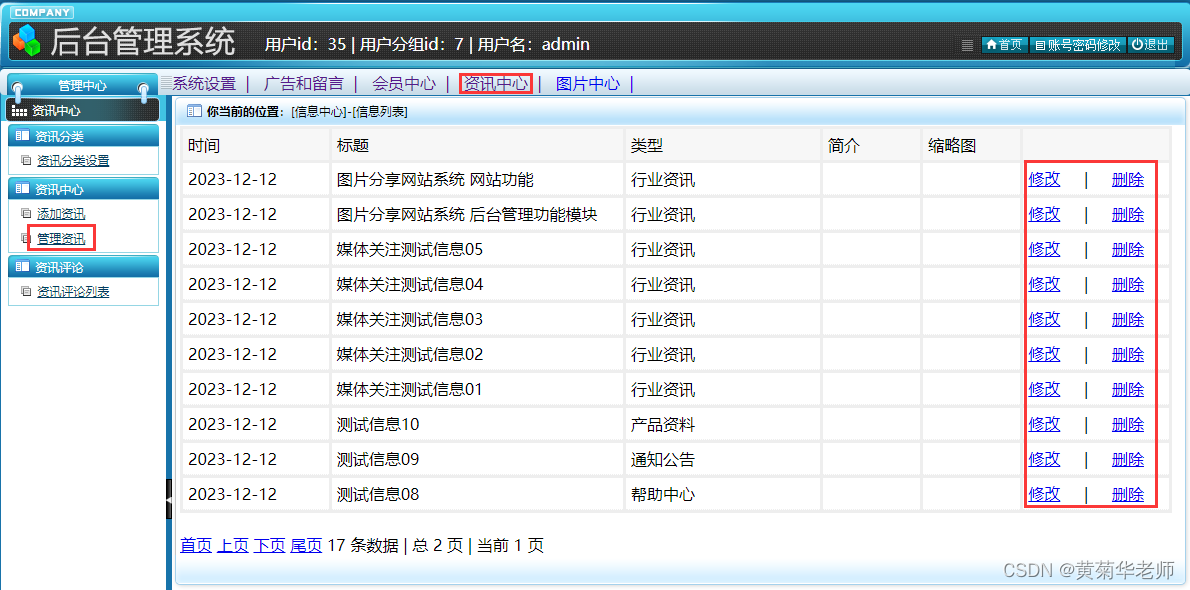Click 修改 for 测试信息08
1190x590 pixels.
(x=1044, y=495)
